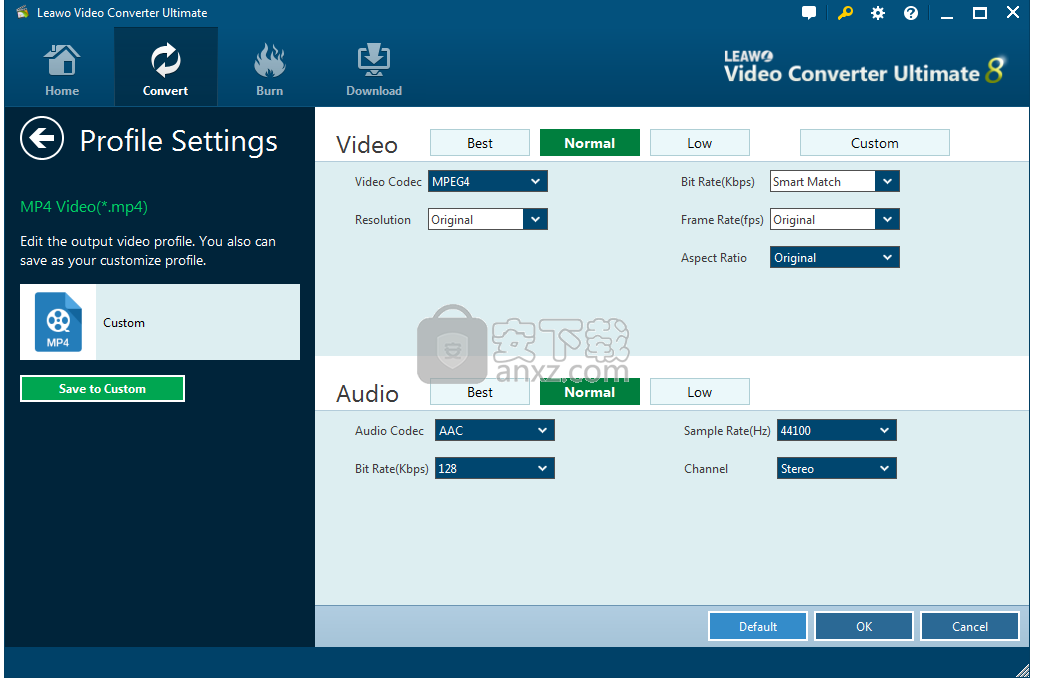Screen dimensions: 1051x692
Task: Select Low video quality
Action: point(700,143)
